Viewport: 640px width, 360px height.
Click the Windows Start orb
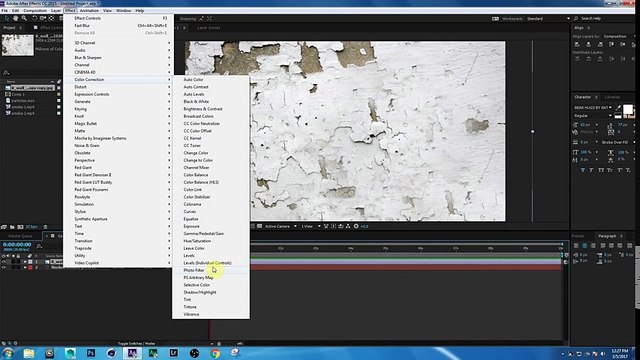pos(8,353)
